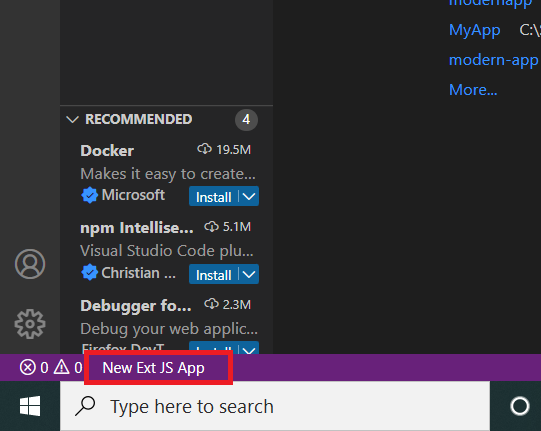Click the errors count icon in the status bar
Screen dimensions: 541x431
[x=28, y=367]
